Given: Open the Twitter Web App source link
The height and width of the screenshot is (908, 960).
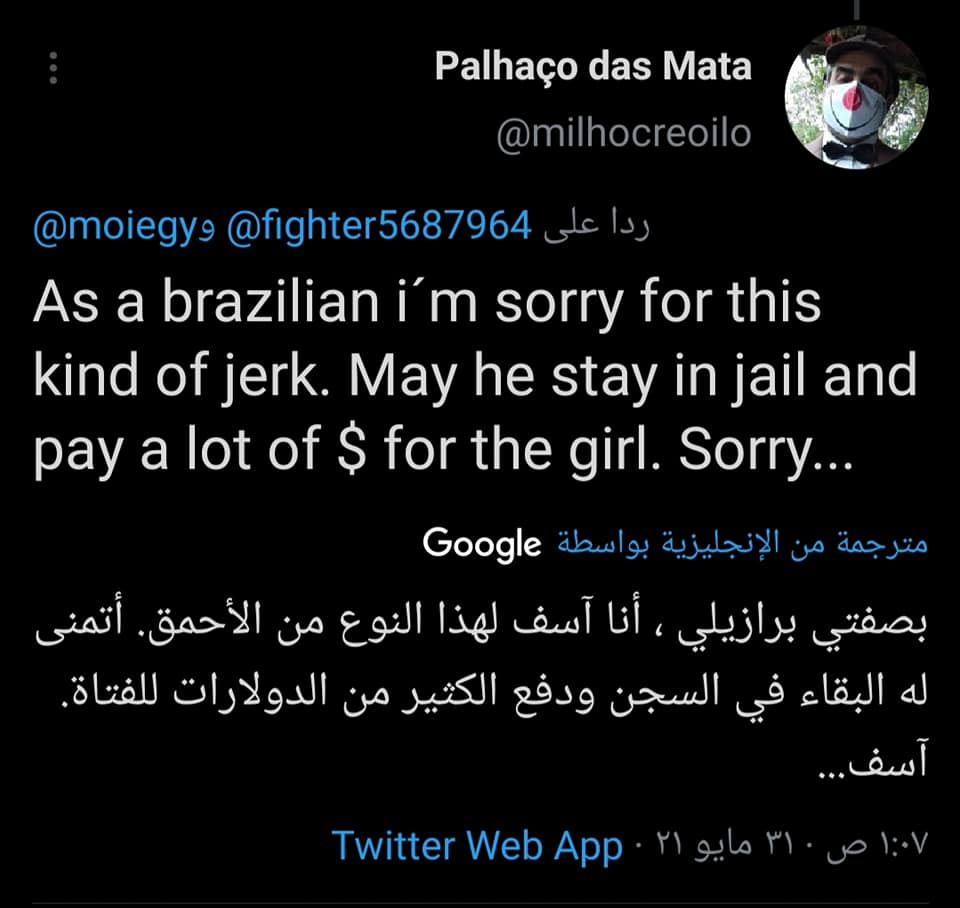Looking at the screenshot, I should point(477,847).
